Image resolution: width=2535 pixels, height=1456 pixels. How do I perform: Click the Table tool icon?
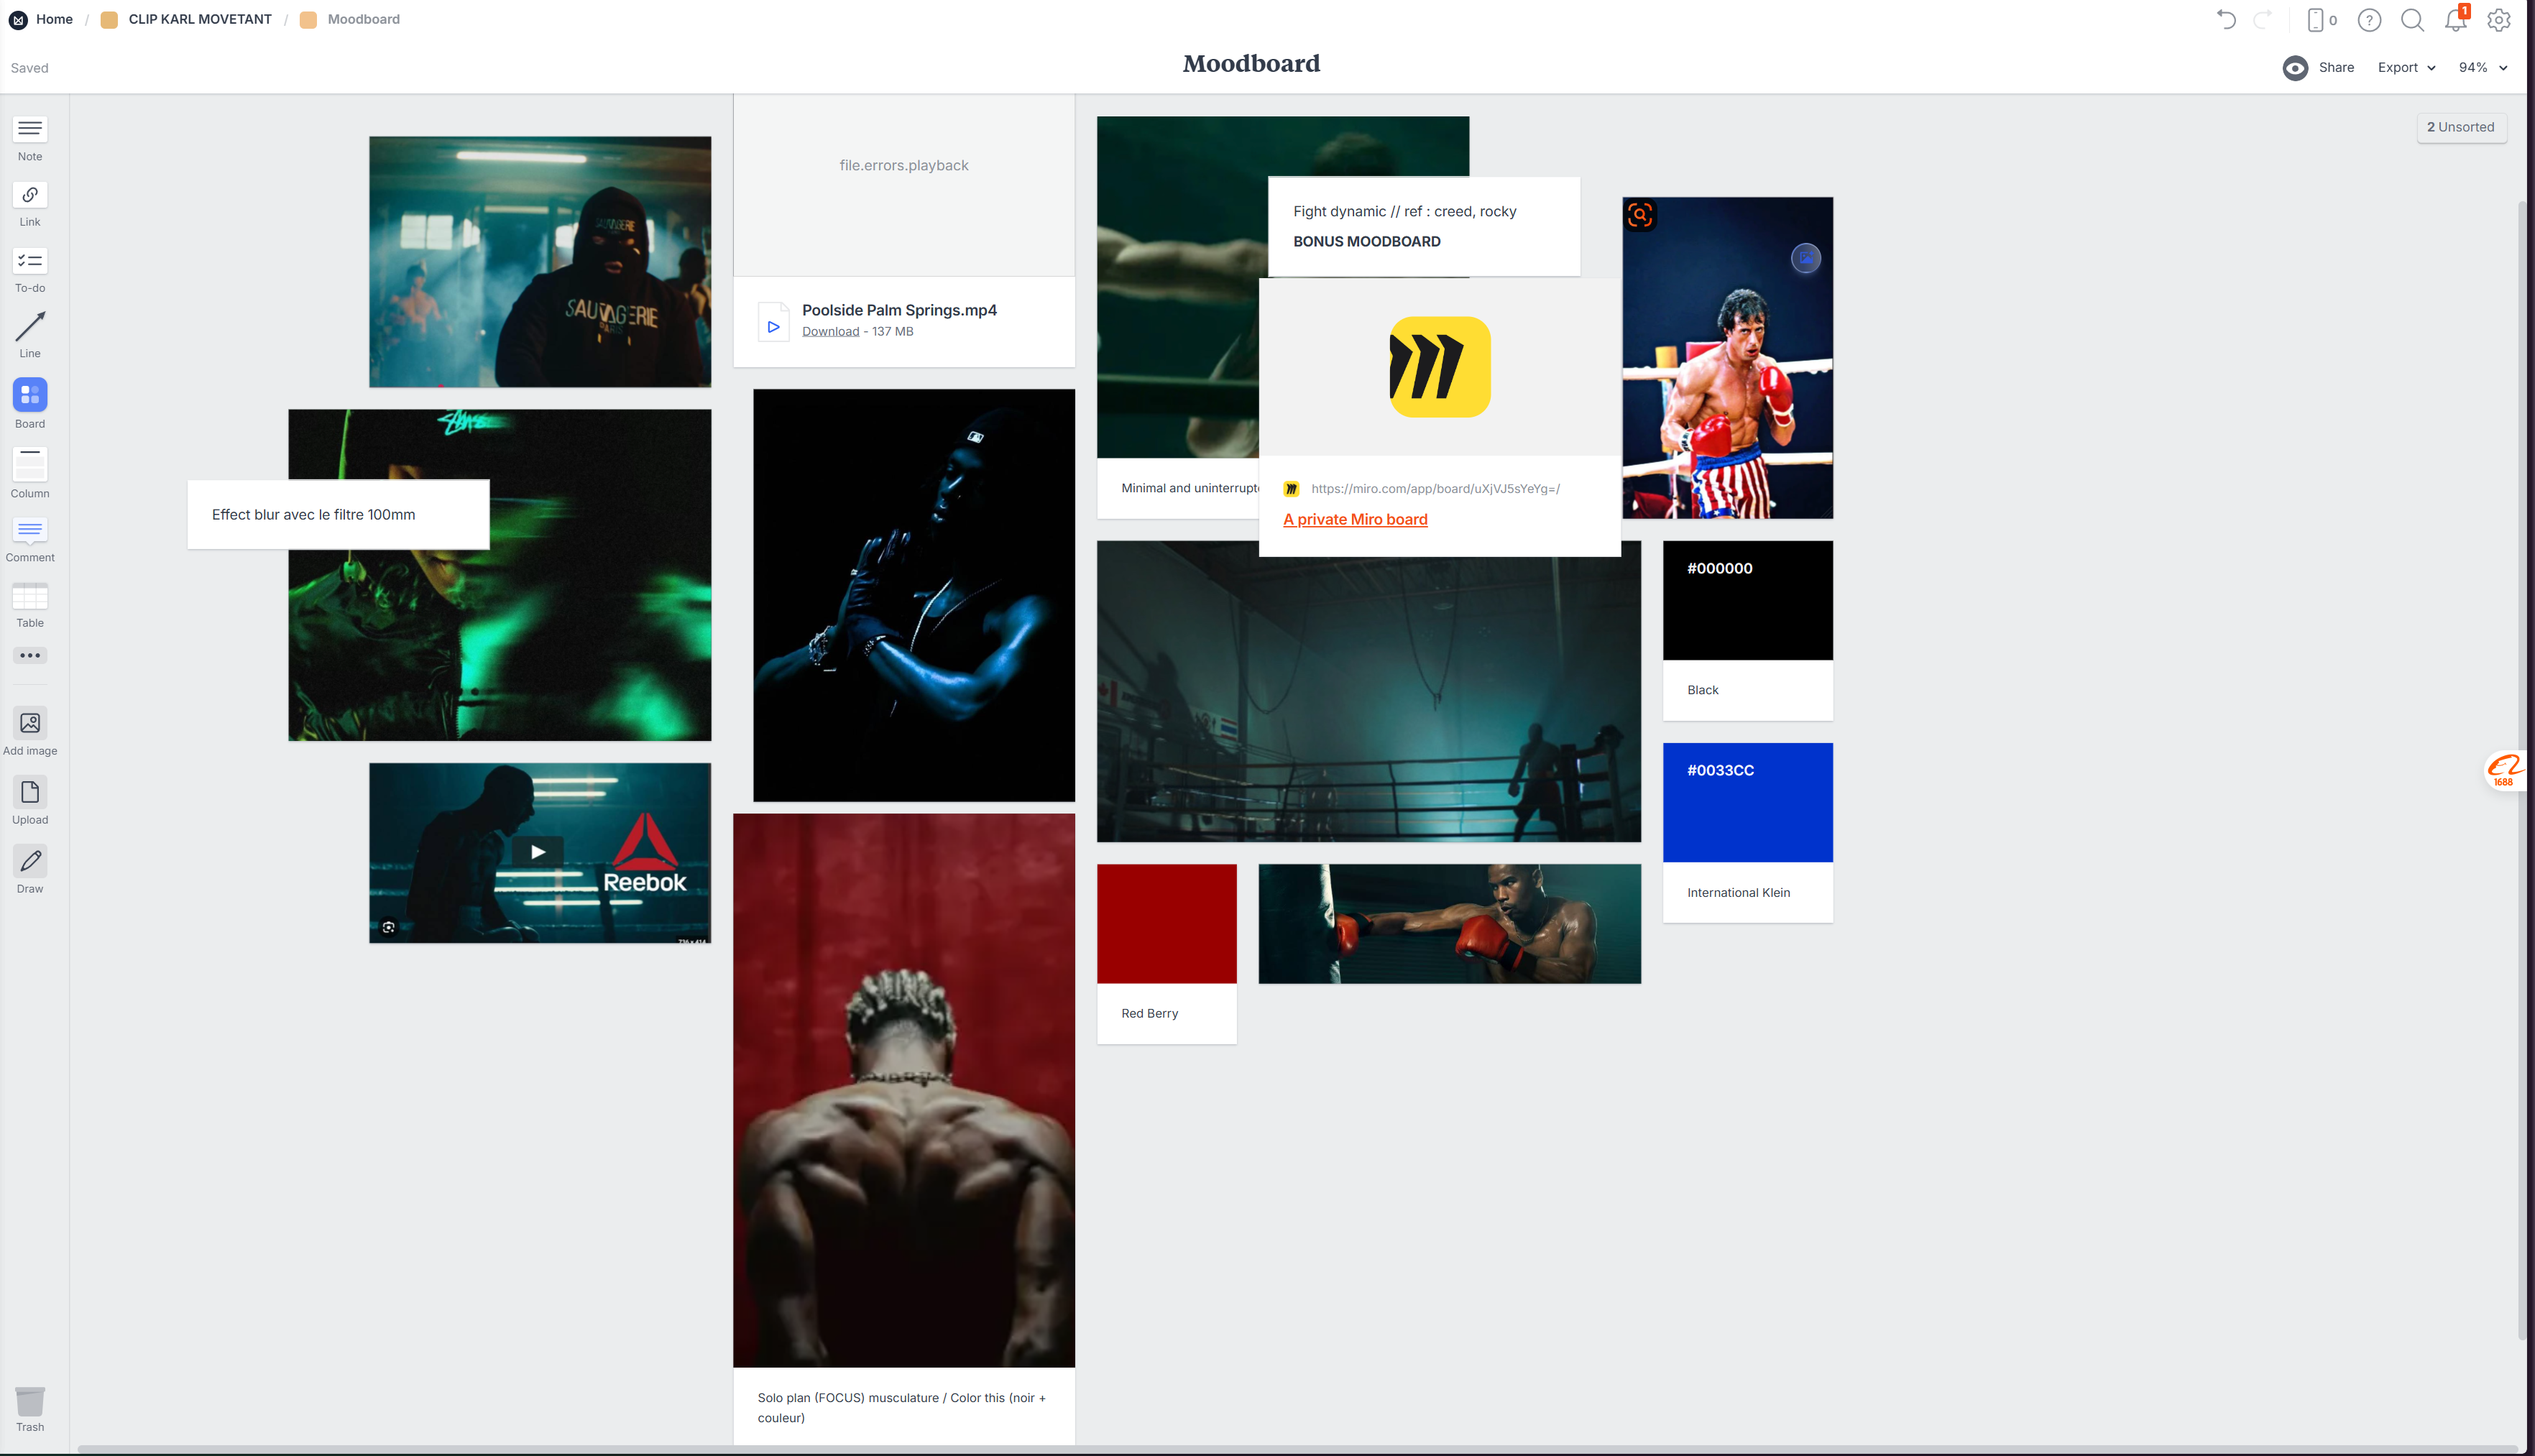(x=30, y=596)
